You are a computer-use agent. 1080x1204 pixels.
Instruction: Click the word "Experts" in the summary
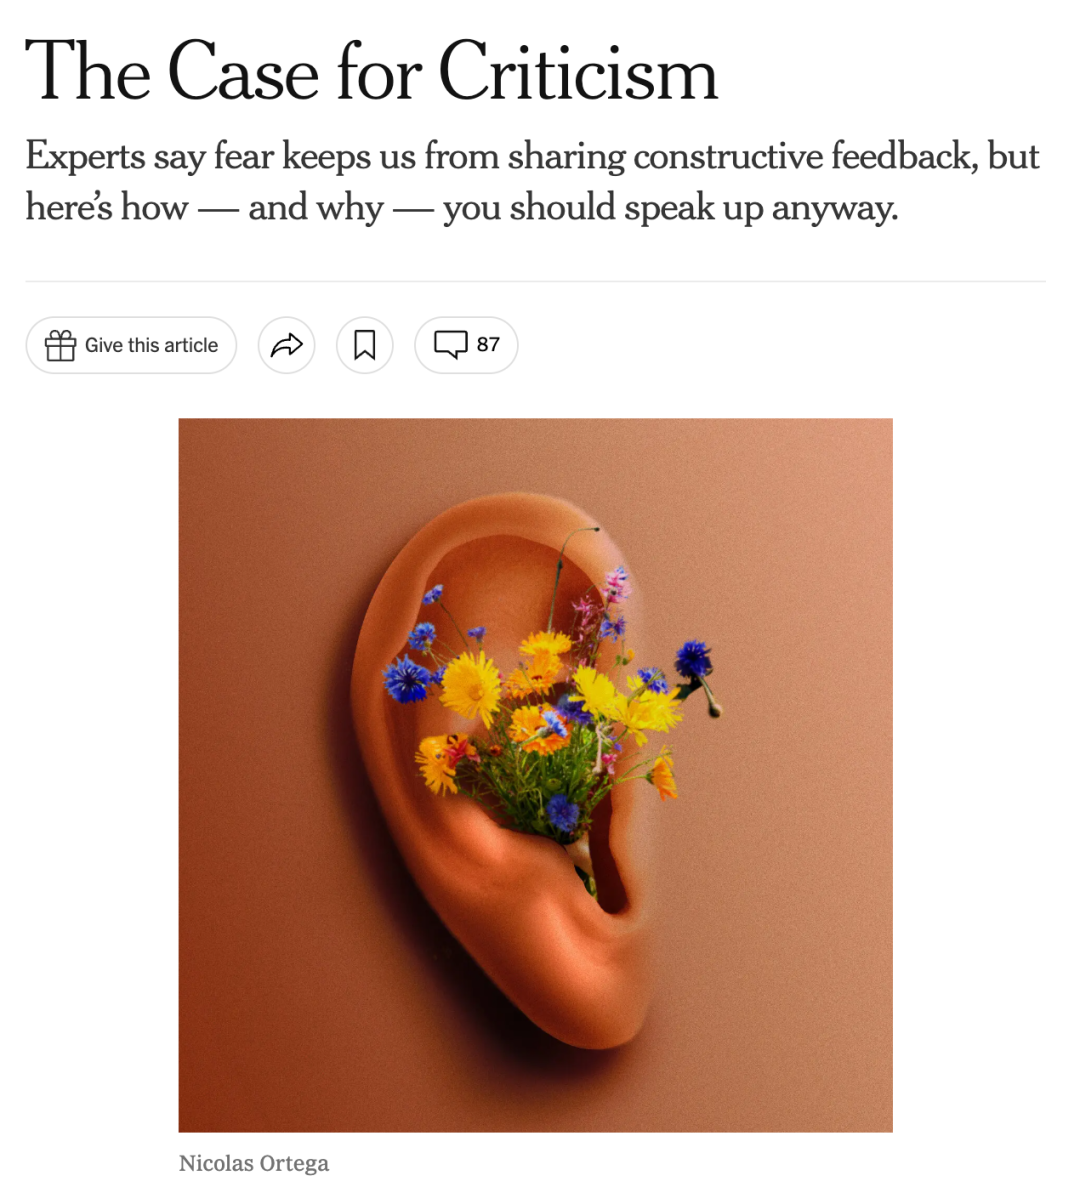pyautogui.click(x=86, y=157)
